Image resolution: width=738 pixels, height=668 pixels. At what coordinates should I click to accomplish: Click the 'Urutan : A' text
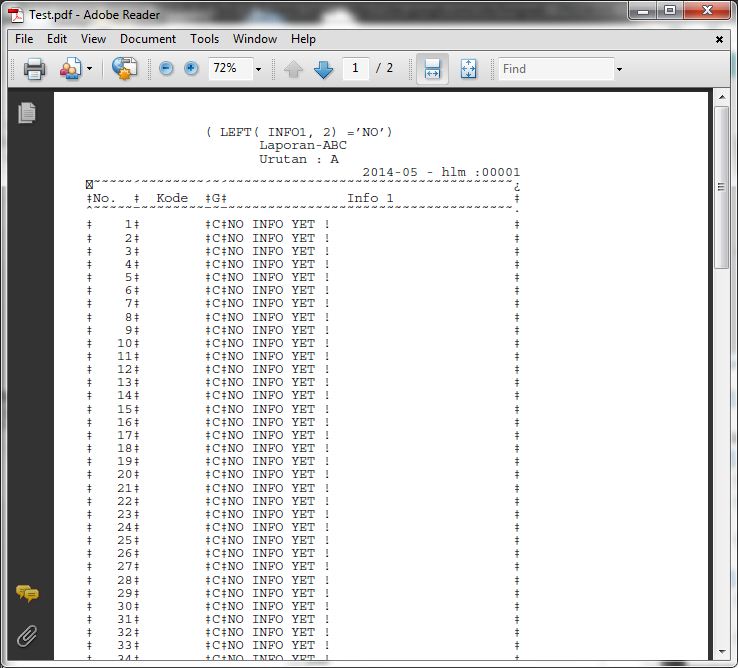(x=299, y=159)
